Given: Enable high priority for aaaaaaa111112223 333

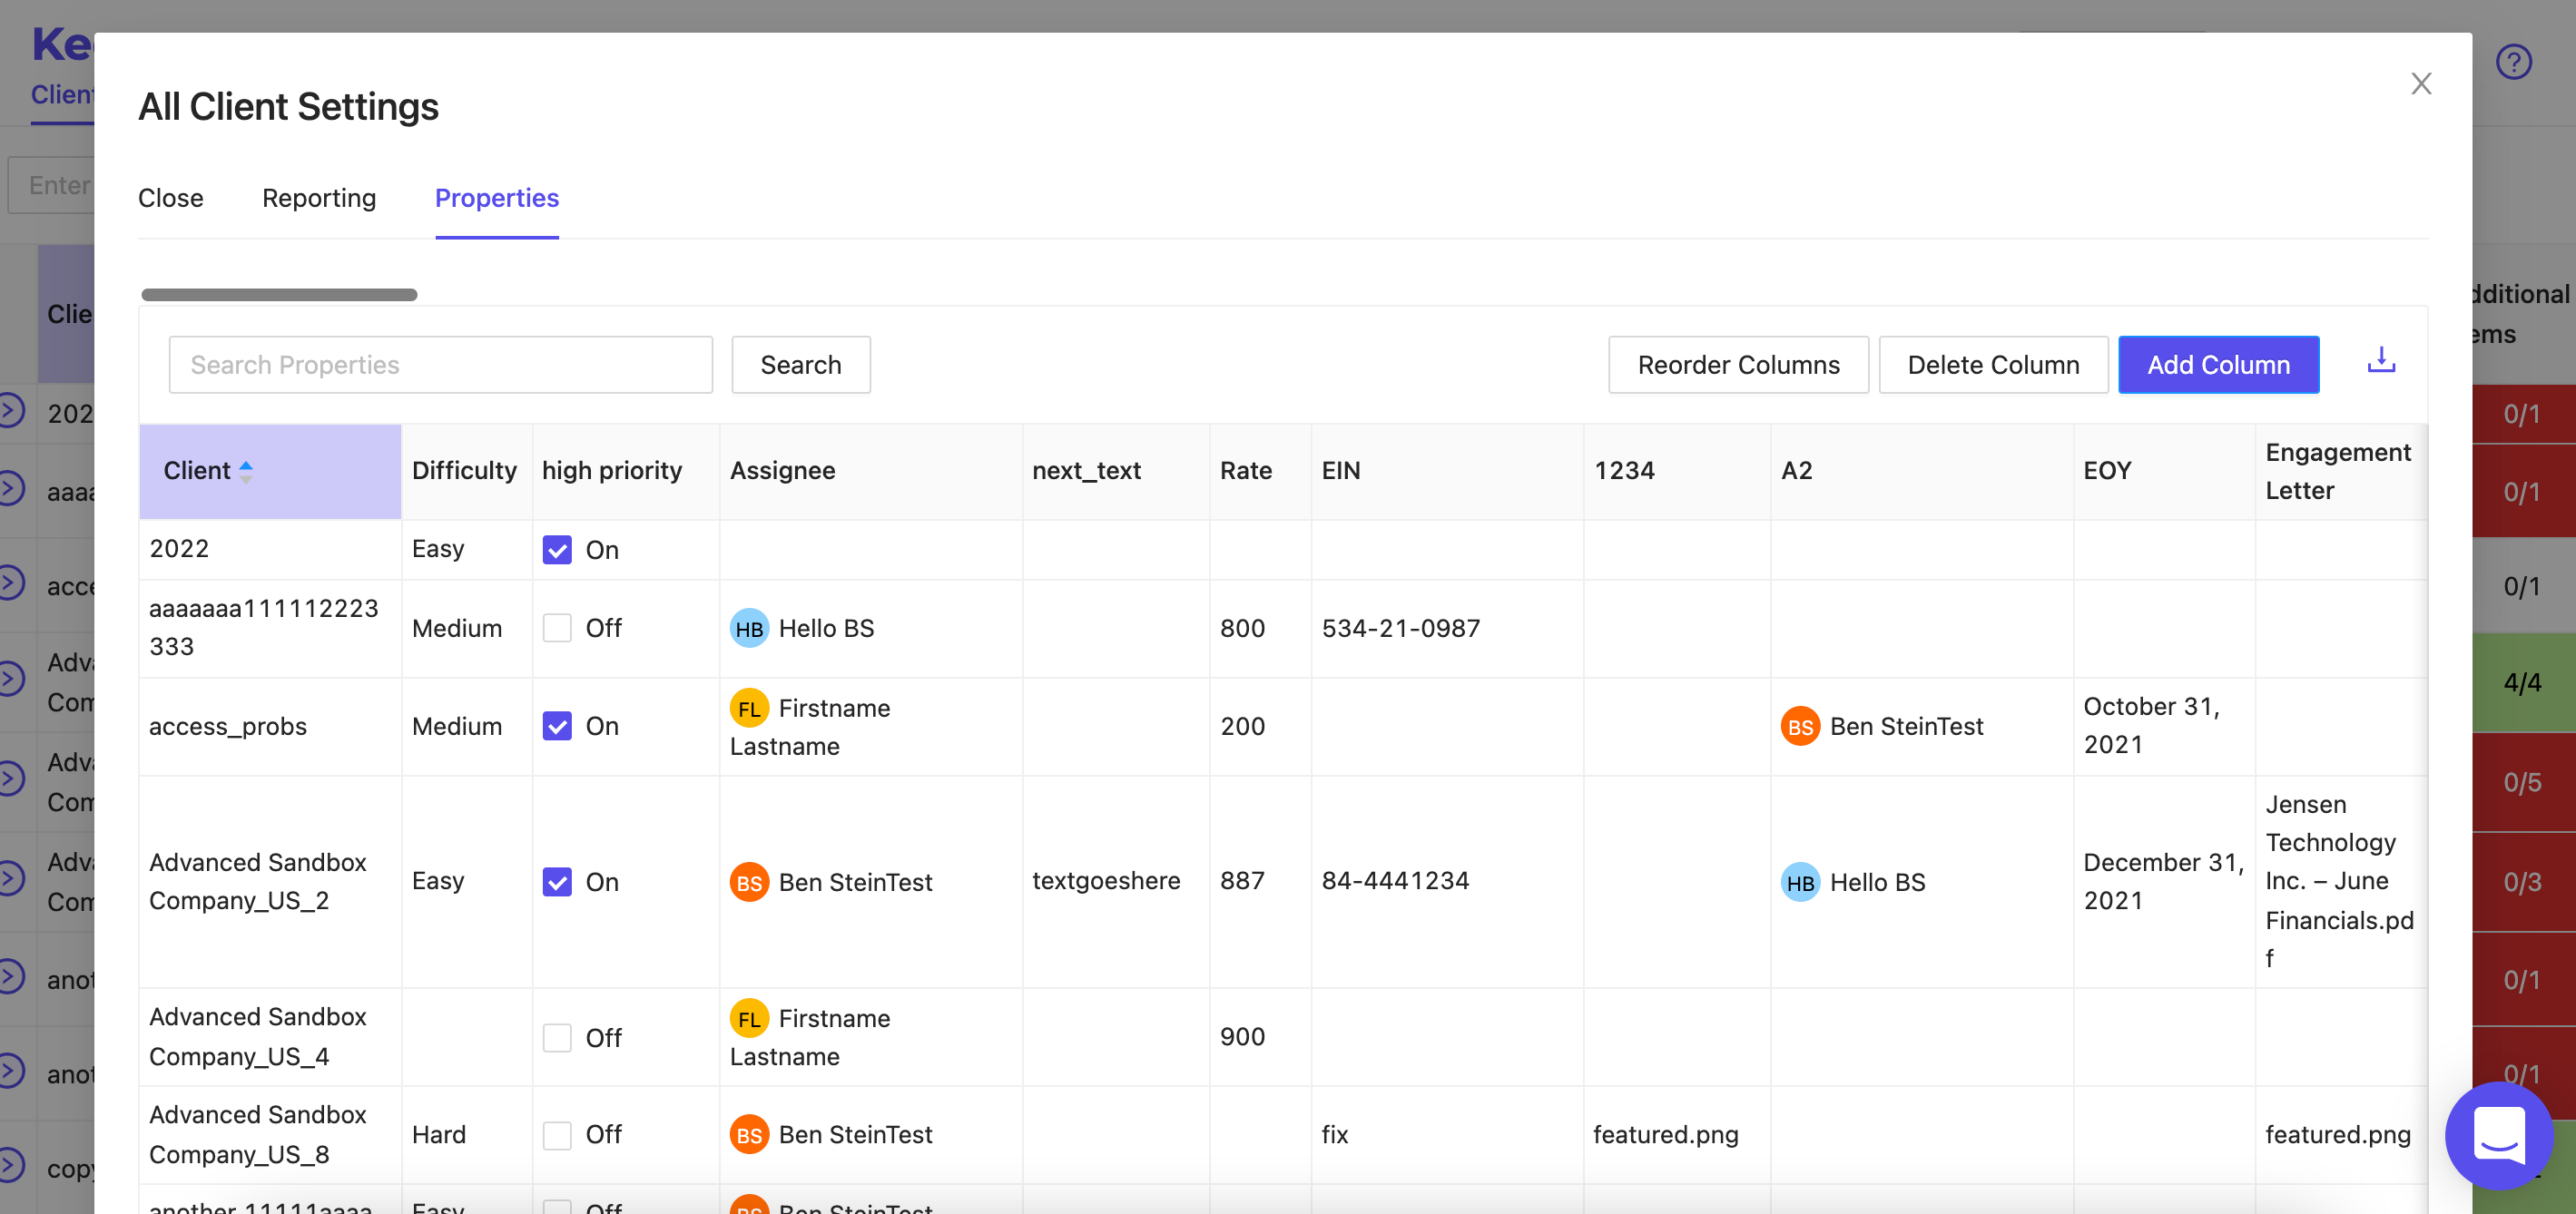Looking at the screenshot, I should pos(557,629).
